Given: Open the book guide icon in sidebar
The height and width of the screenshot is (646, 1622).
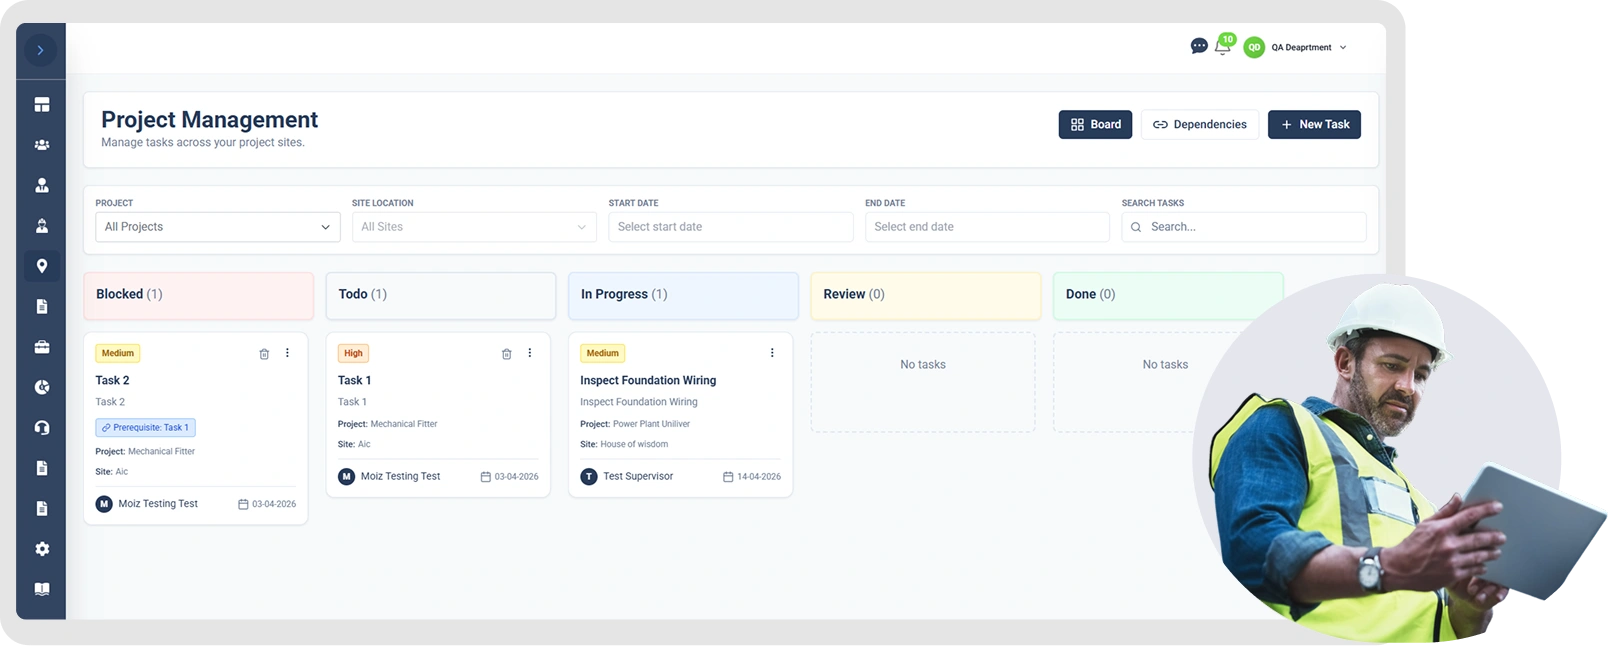Looking at the screenshot, I should coord(42,589).
